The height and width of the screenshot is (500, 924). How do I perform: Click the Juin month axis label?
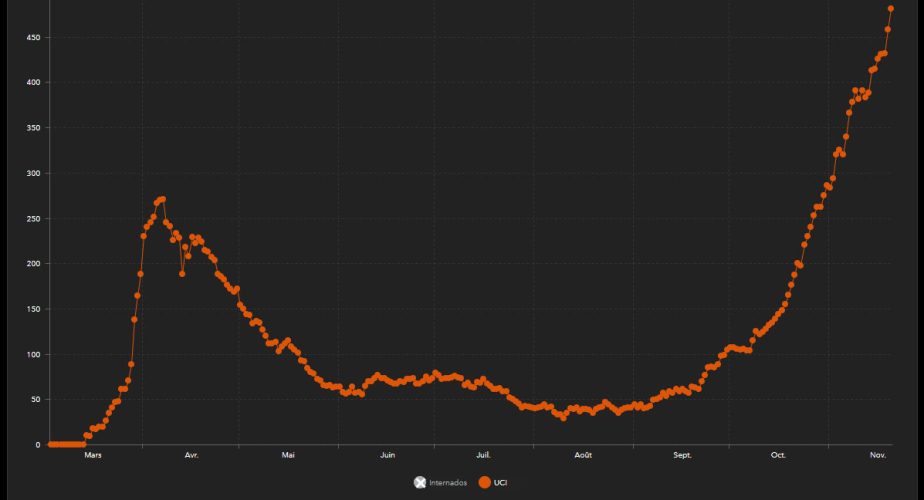tap(387, 455)
